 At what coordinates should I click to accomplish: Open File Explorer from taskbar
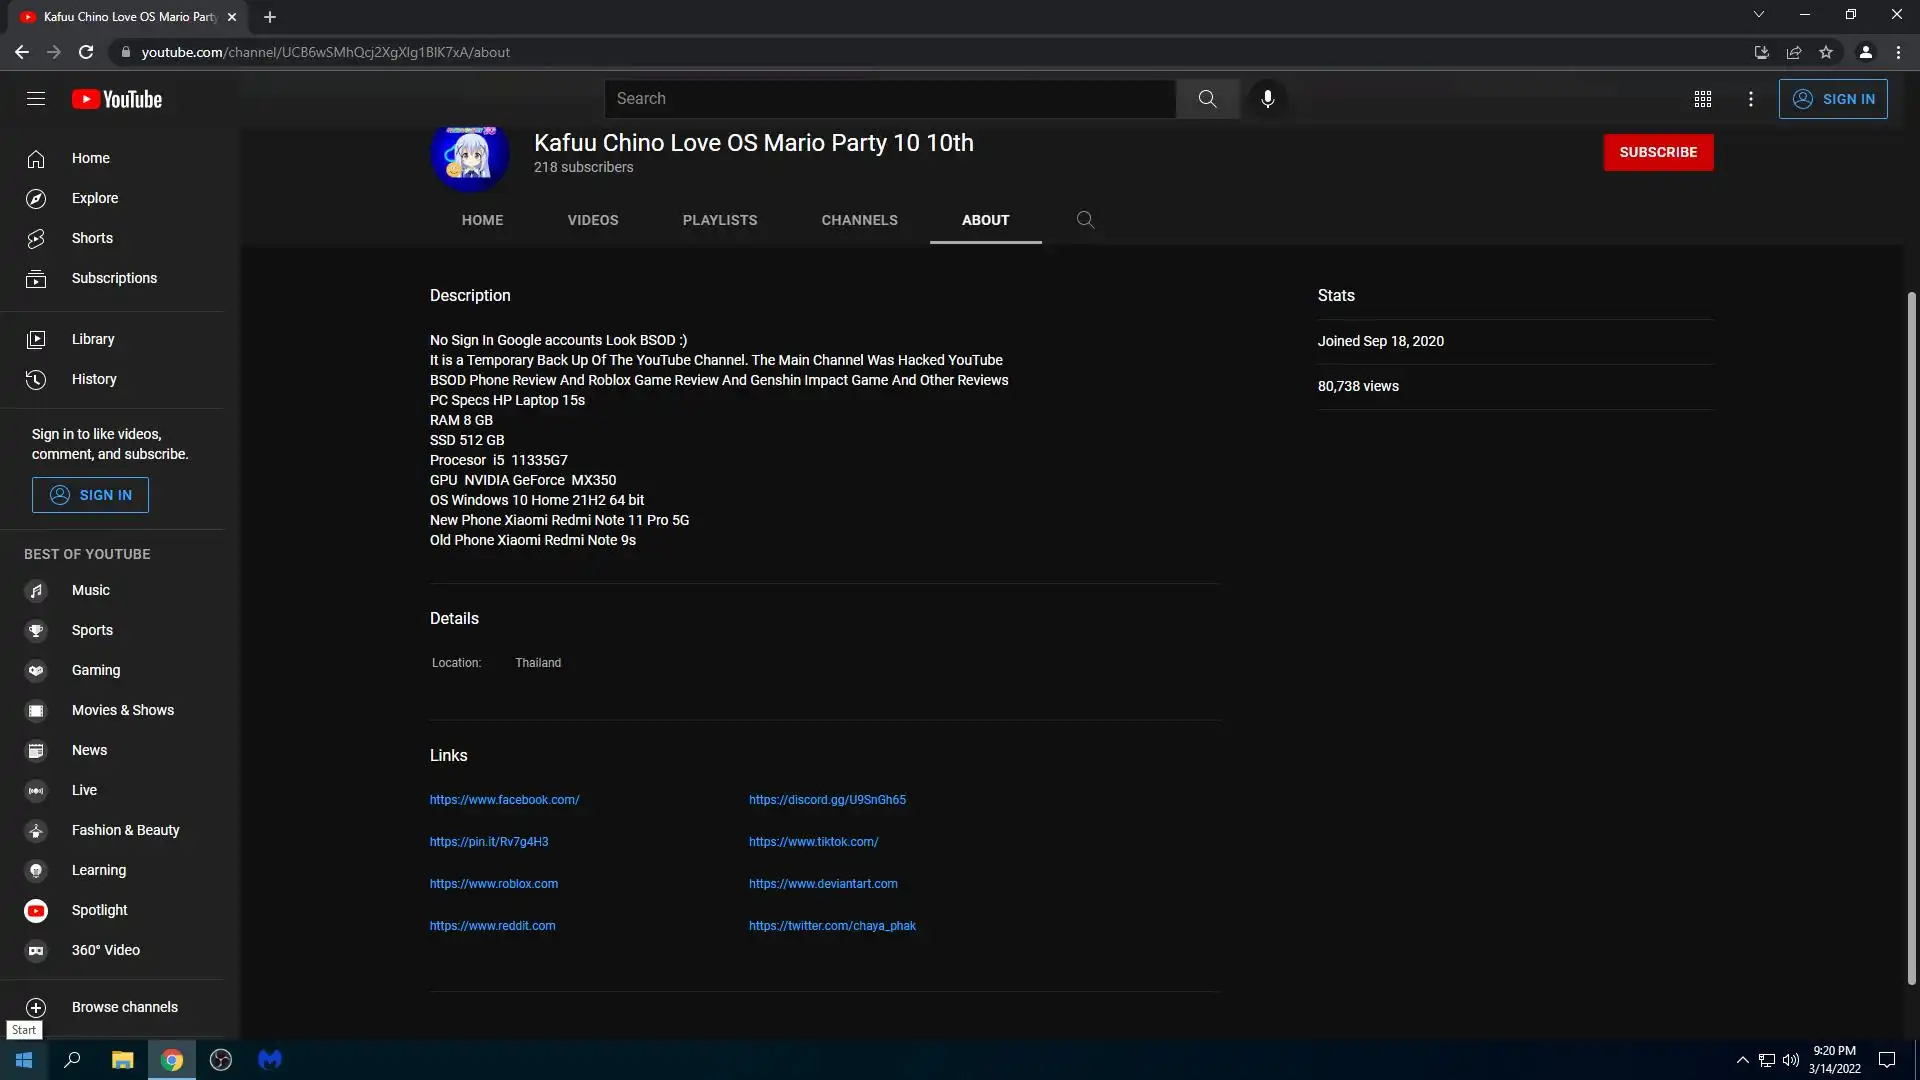[x=122, y=1060]
